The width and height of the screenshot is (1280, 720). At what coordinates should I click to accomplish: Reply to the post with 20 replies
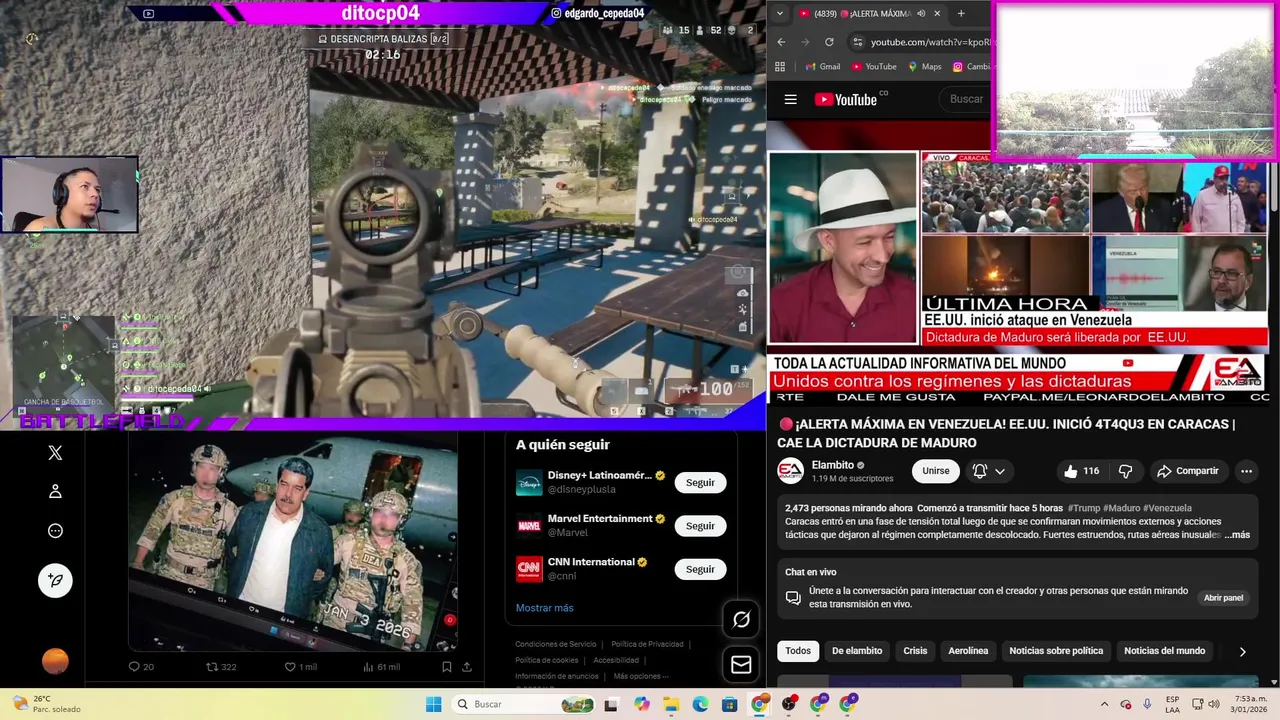click(x=141, y=667)
